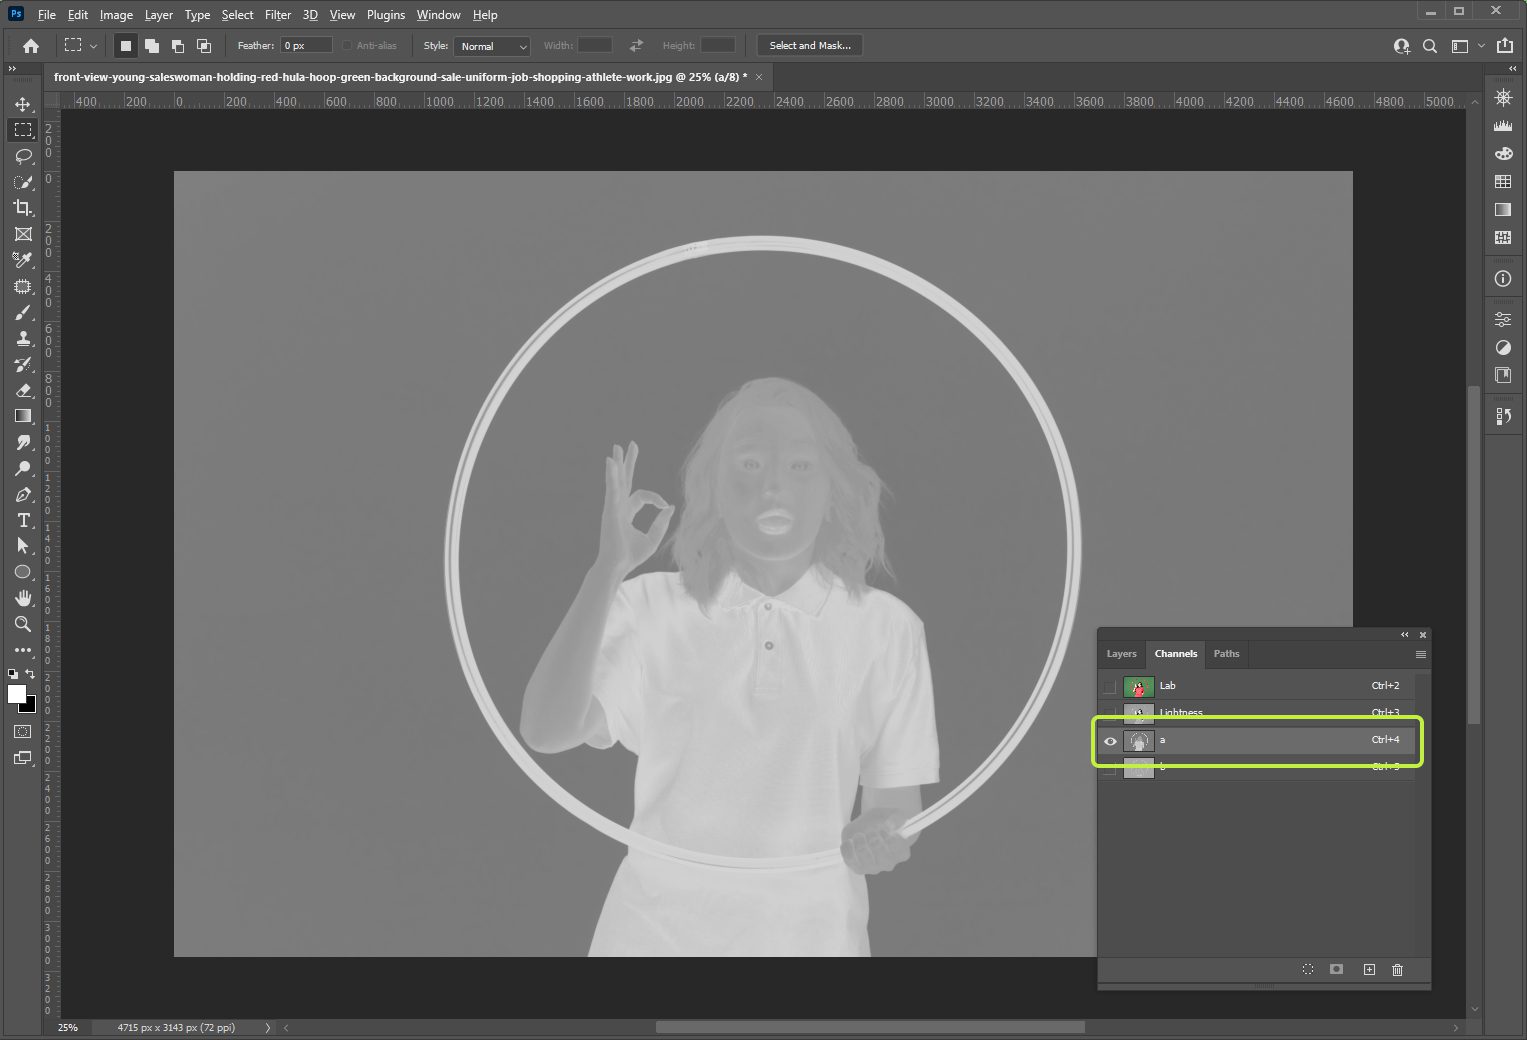Select the Ellipse shape tool
Screen dimensions: 1527x1040
click(23, 572)
